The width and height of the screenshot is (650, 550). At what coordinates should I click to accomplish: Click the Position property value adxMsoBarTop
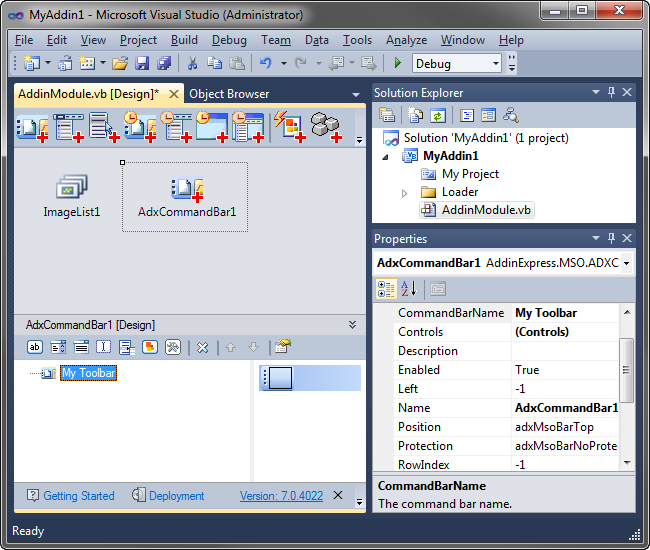click(565, 427)
